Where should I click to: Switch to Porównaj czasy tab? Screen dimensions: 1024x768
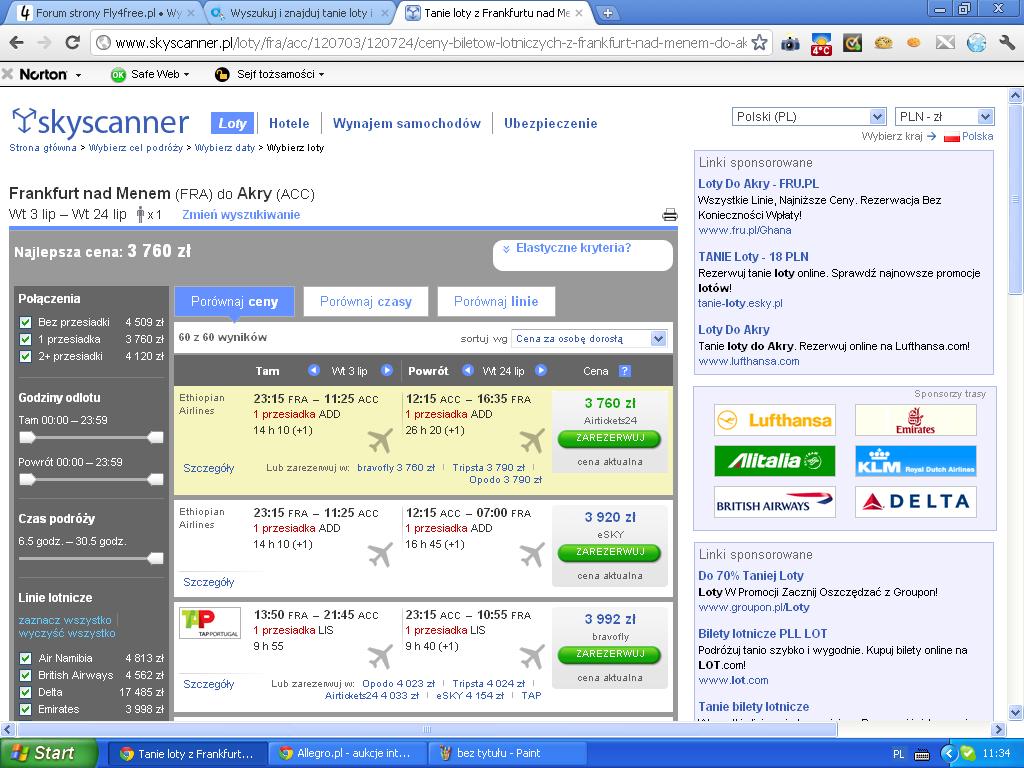click(x=366, y=302)
